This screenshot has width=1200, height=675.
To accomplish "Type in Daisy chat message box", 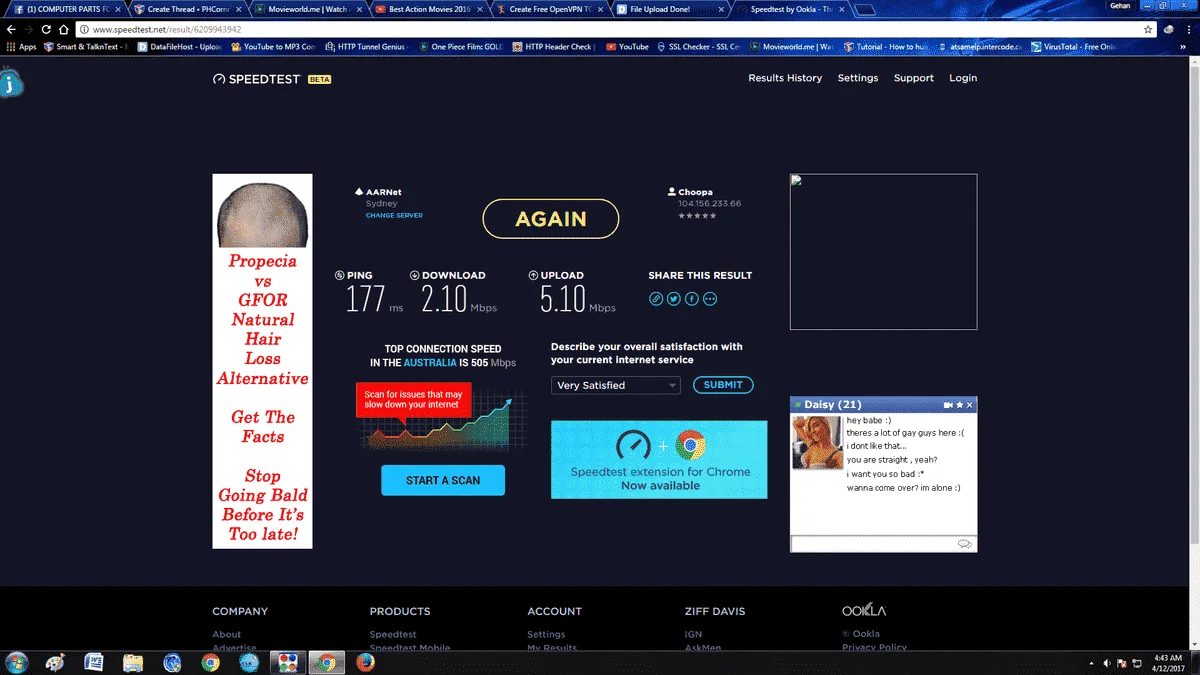I will tap(883, 543).
